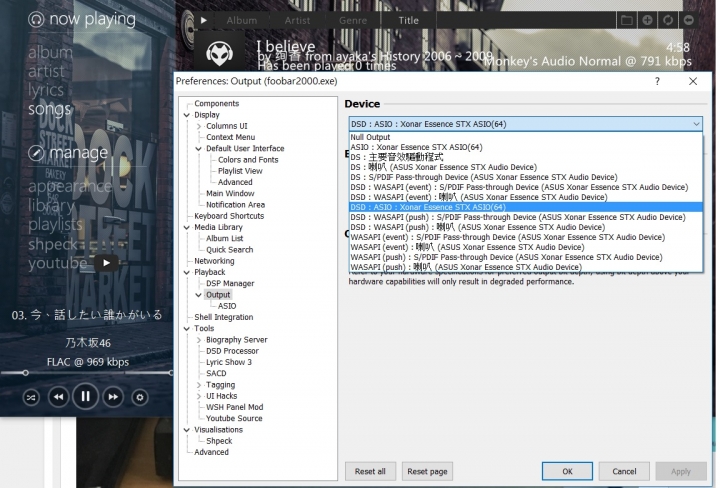Click the play arrow beside youtube
This screenshot has width=720, height=488.
tap(107, 263)
